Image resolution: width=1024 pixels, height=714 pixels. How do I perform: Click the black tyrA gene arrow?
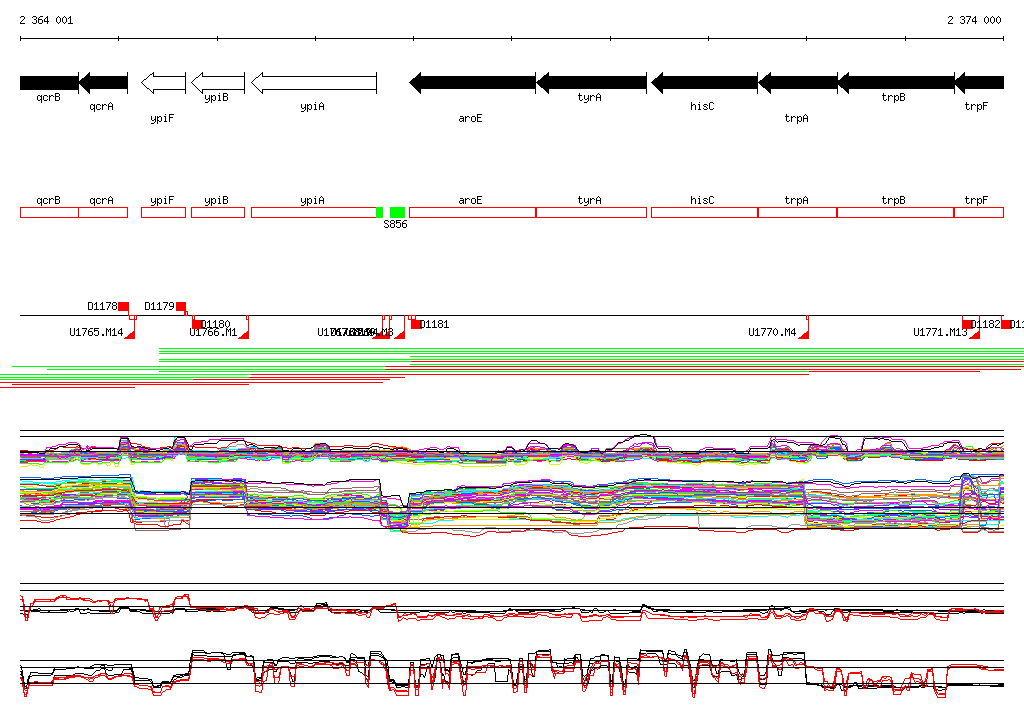pos(591,83)
